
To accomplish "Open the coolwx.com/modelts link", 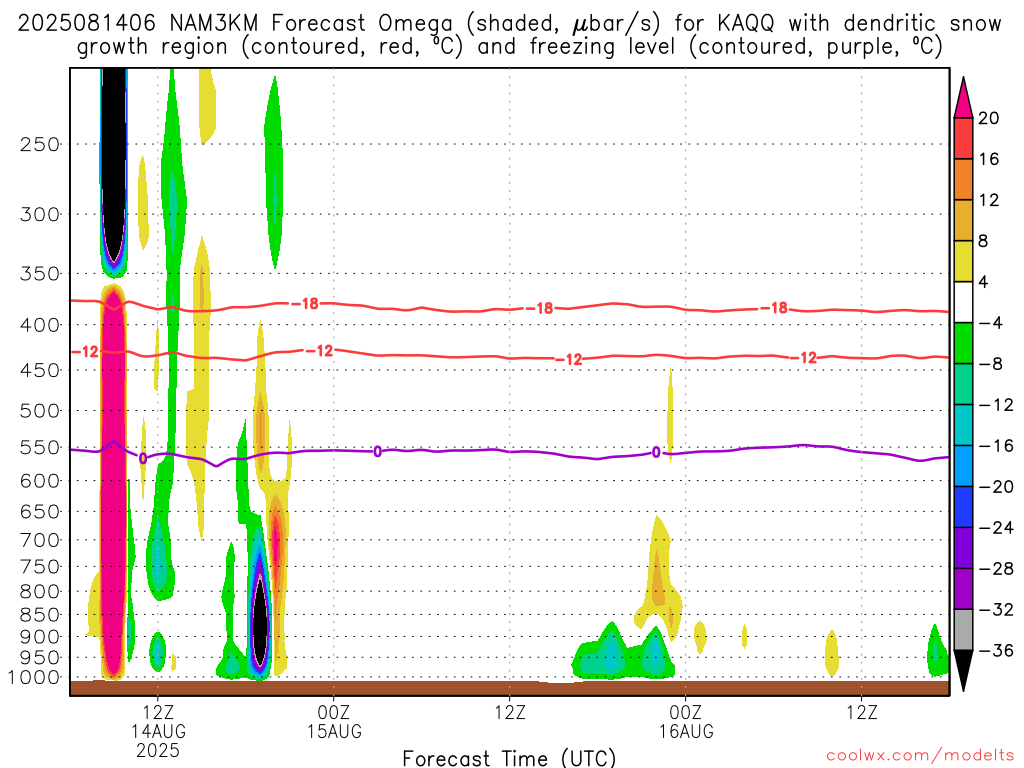I will tap(920, 756).
